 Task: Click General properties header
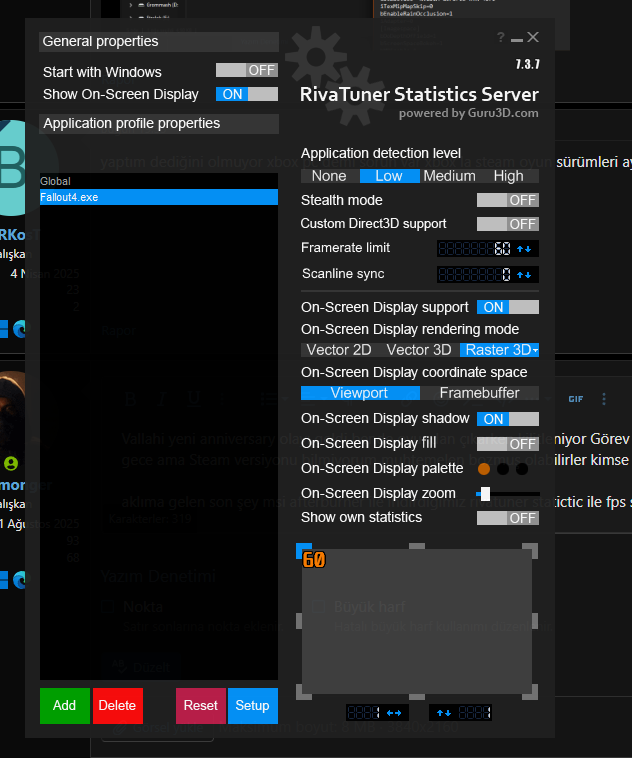pyautogui.click(x=159, y=42)
